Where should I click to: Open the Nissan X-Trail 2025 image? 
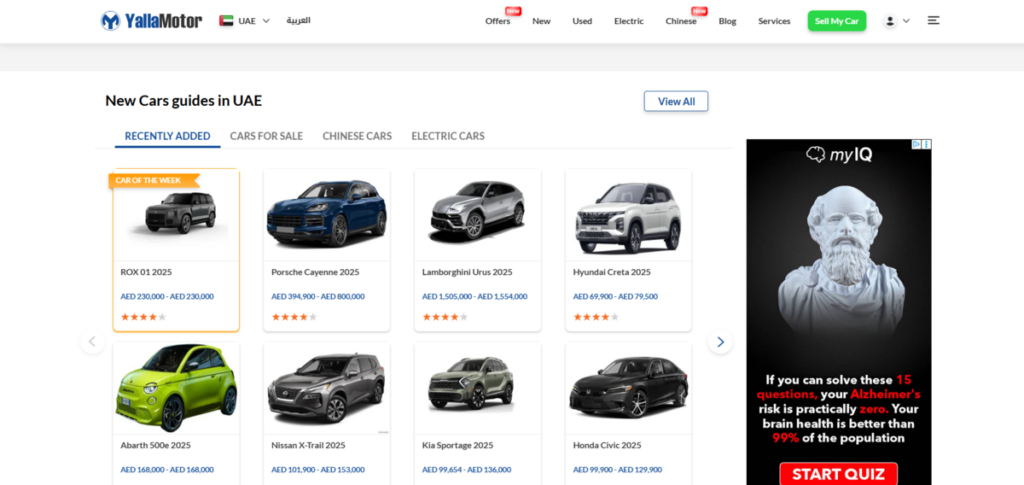[327, 388]
